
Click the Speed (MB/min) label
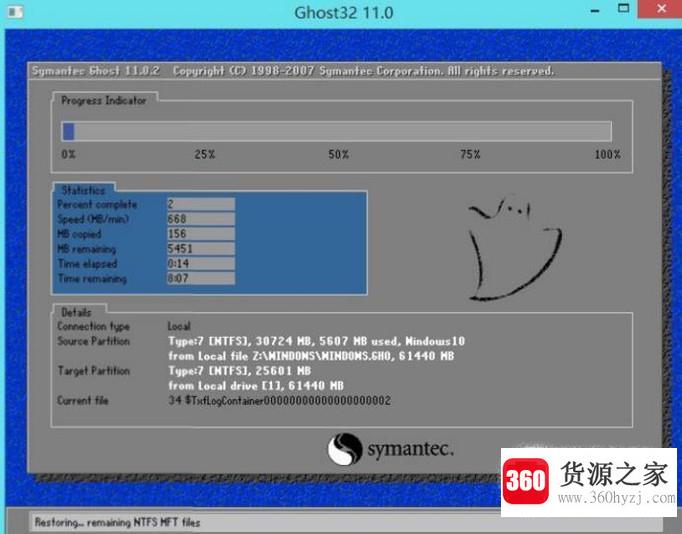pos(93,219)
